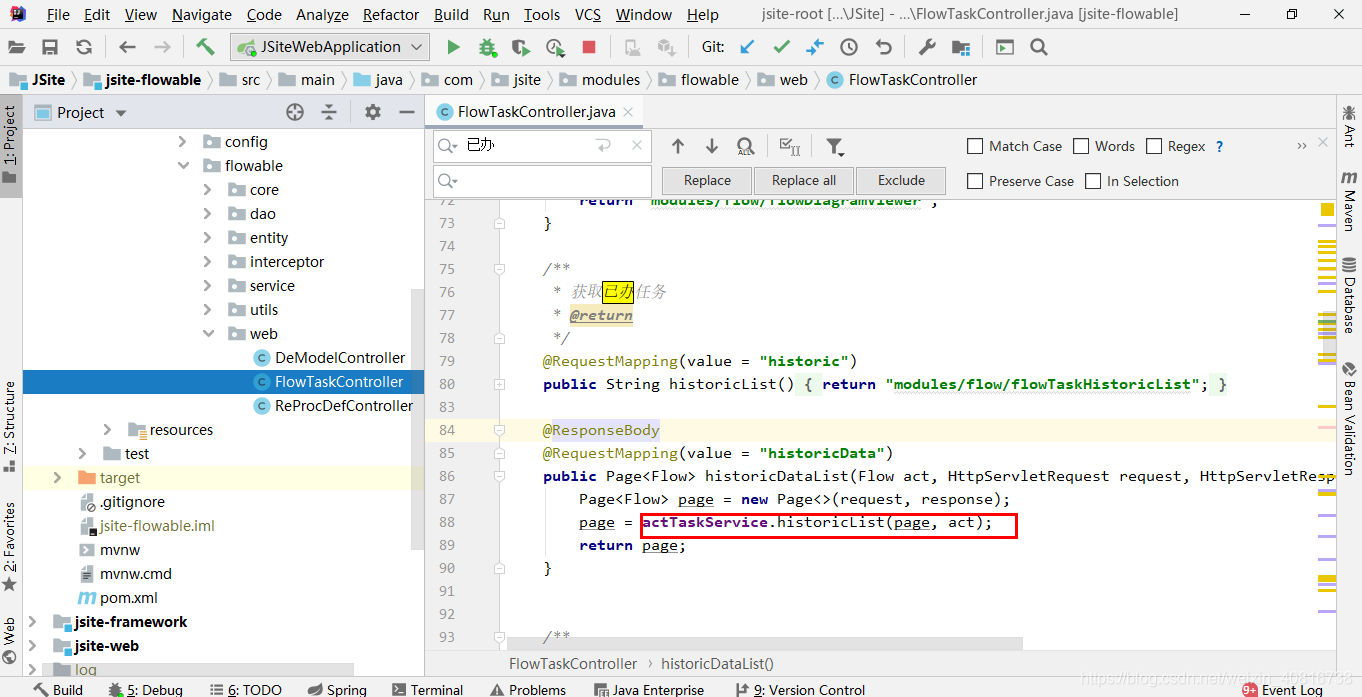This screenshot has width=1362, height=697.
Task: Open the search filter funnel icon
Action: pos(835,147)
